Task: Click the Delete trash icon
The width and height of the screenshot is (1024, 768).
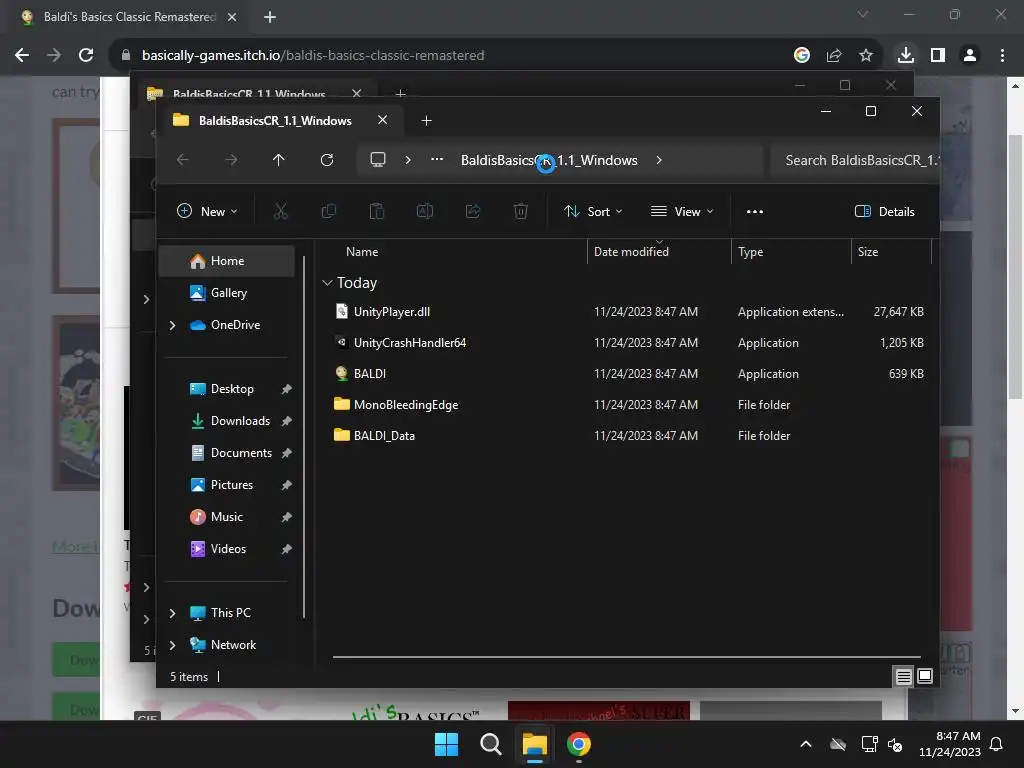Action: pos(520,211)
